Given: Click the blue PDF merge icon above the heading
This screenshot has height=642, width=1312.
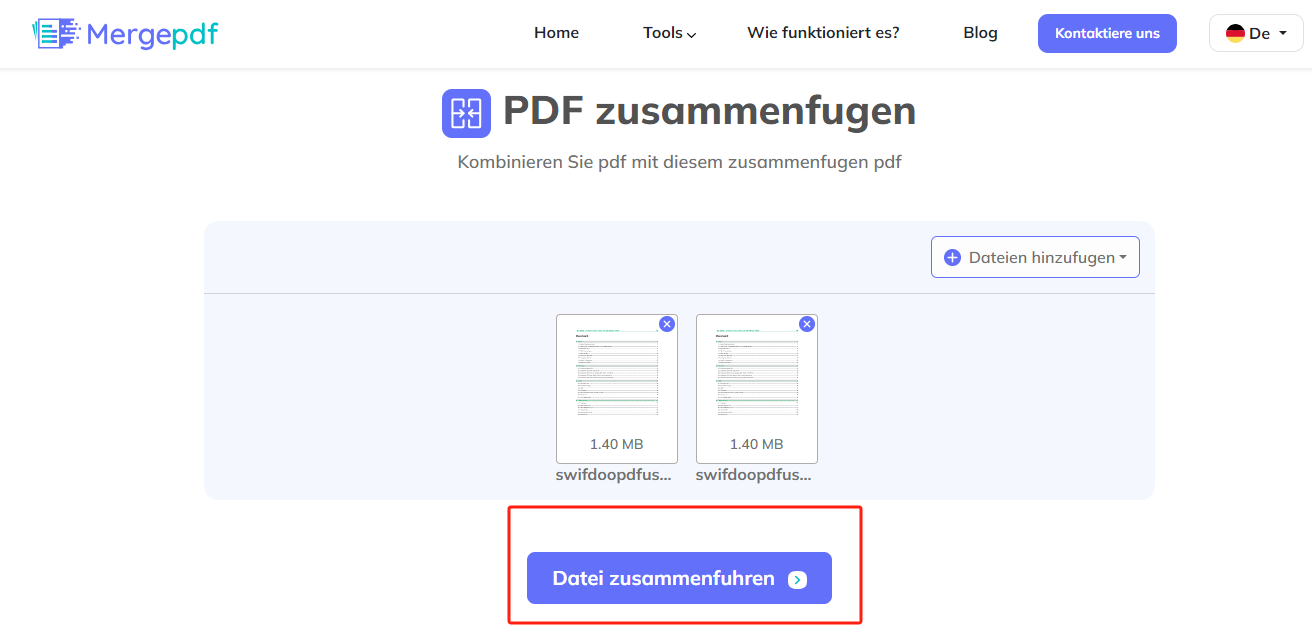Looking at the screenshot, I should click(466, 112).
